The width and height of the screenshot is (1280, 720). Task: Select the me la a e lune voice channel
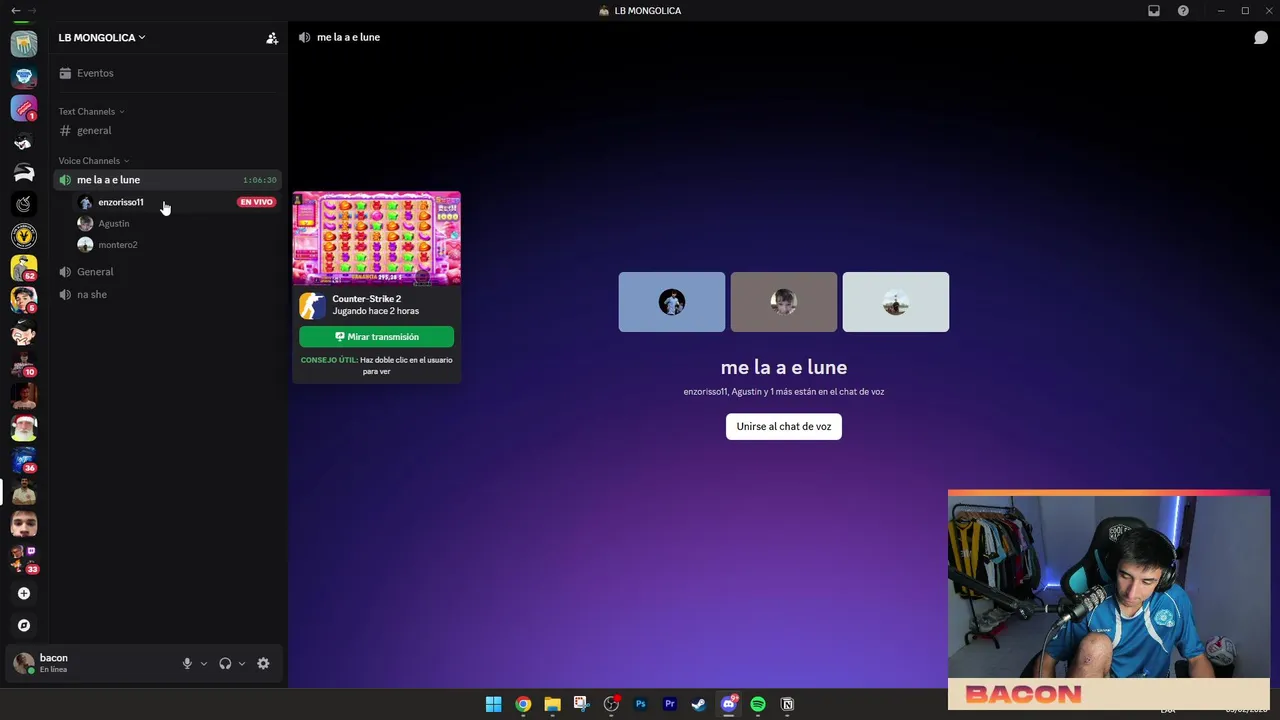pos(167,180)
